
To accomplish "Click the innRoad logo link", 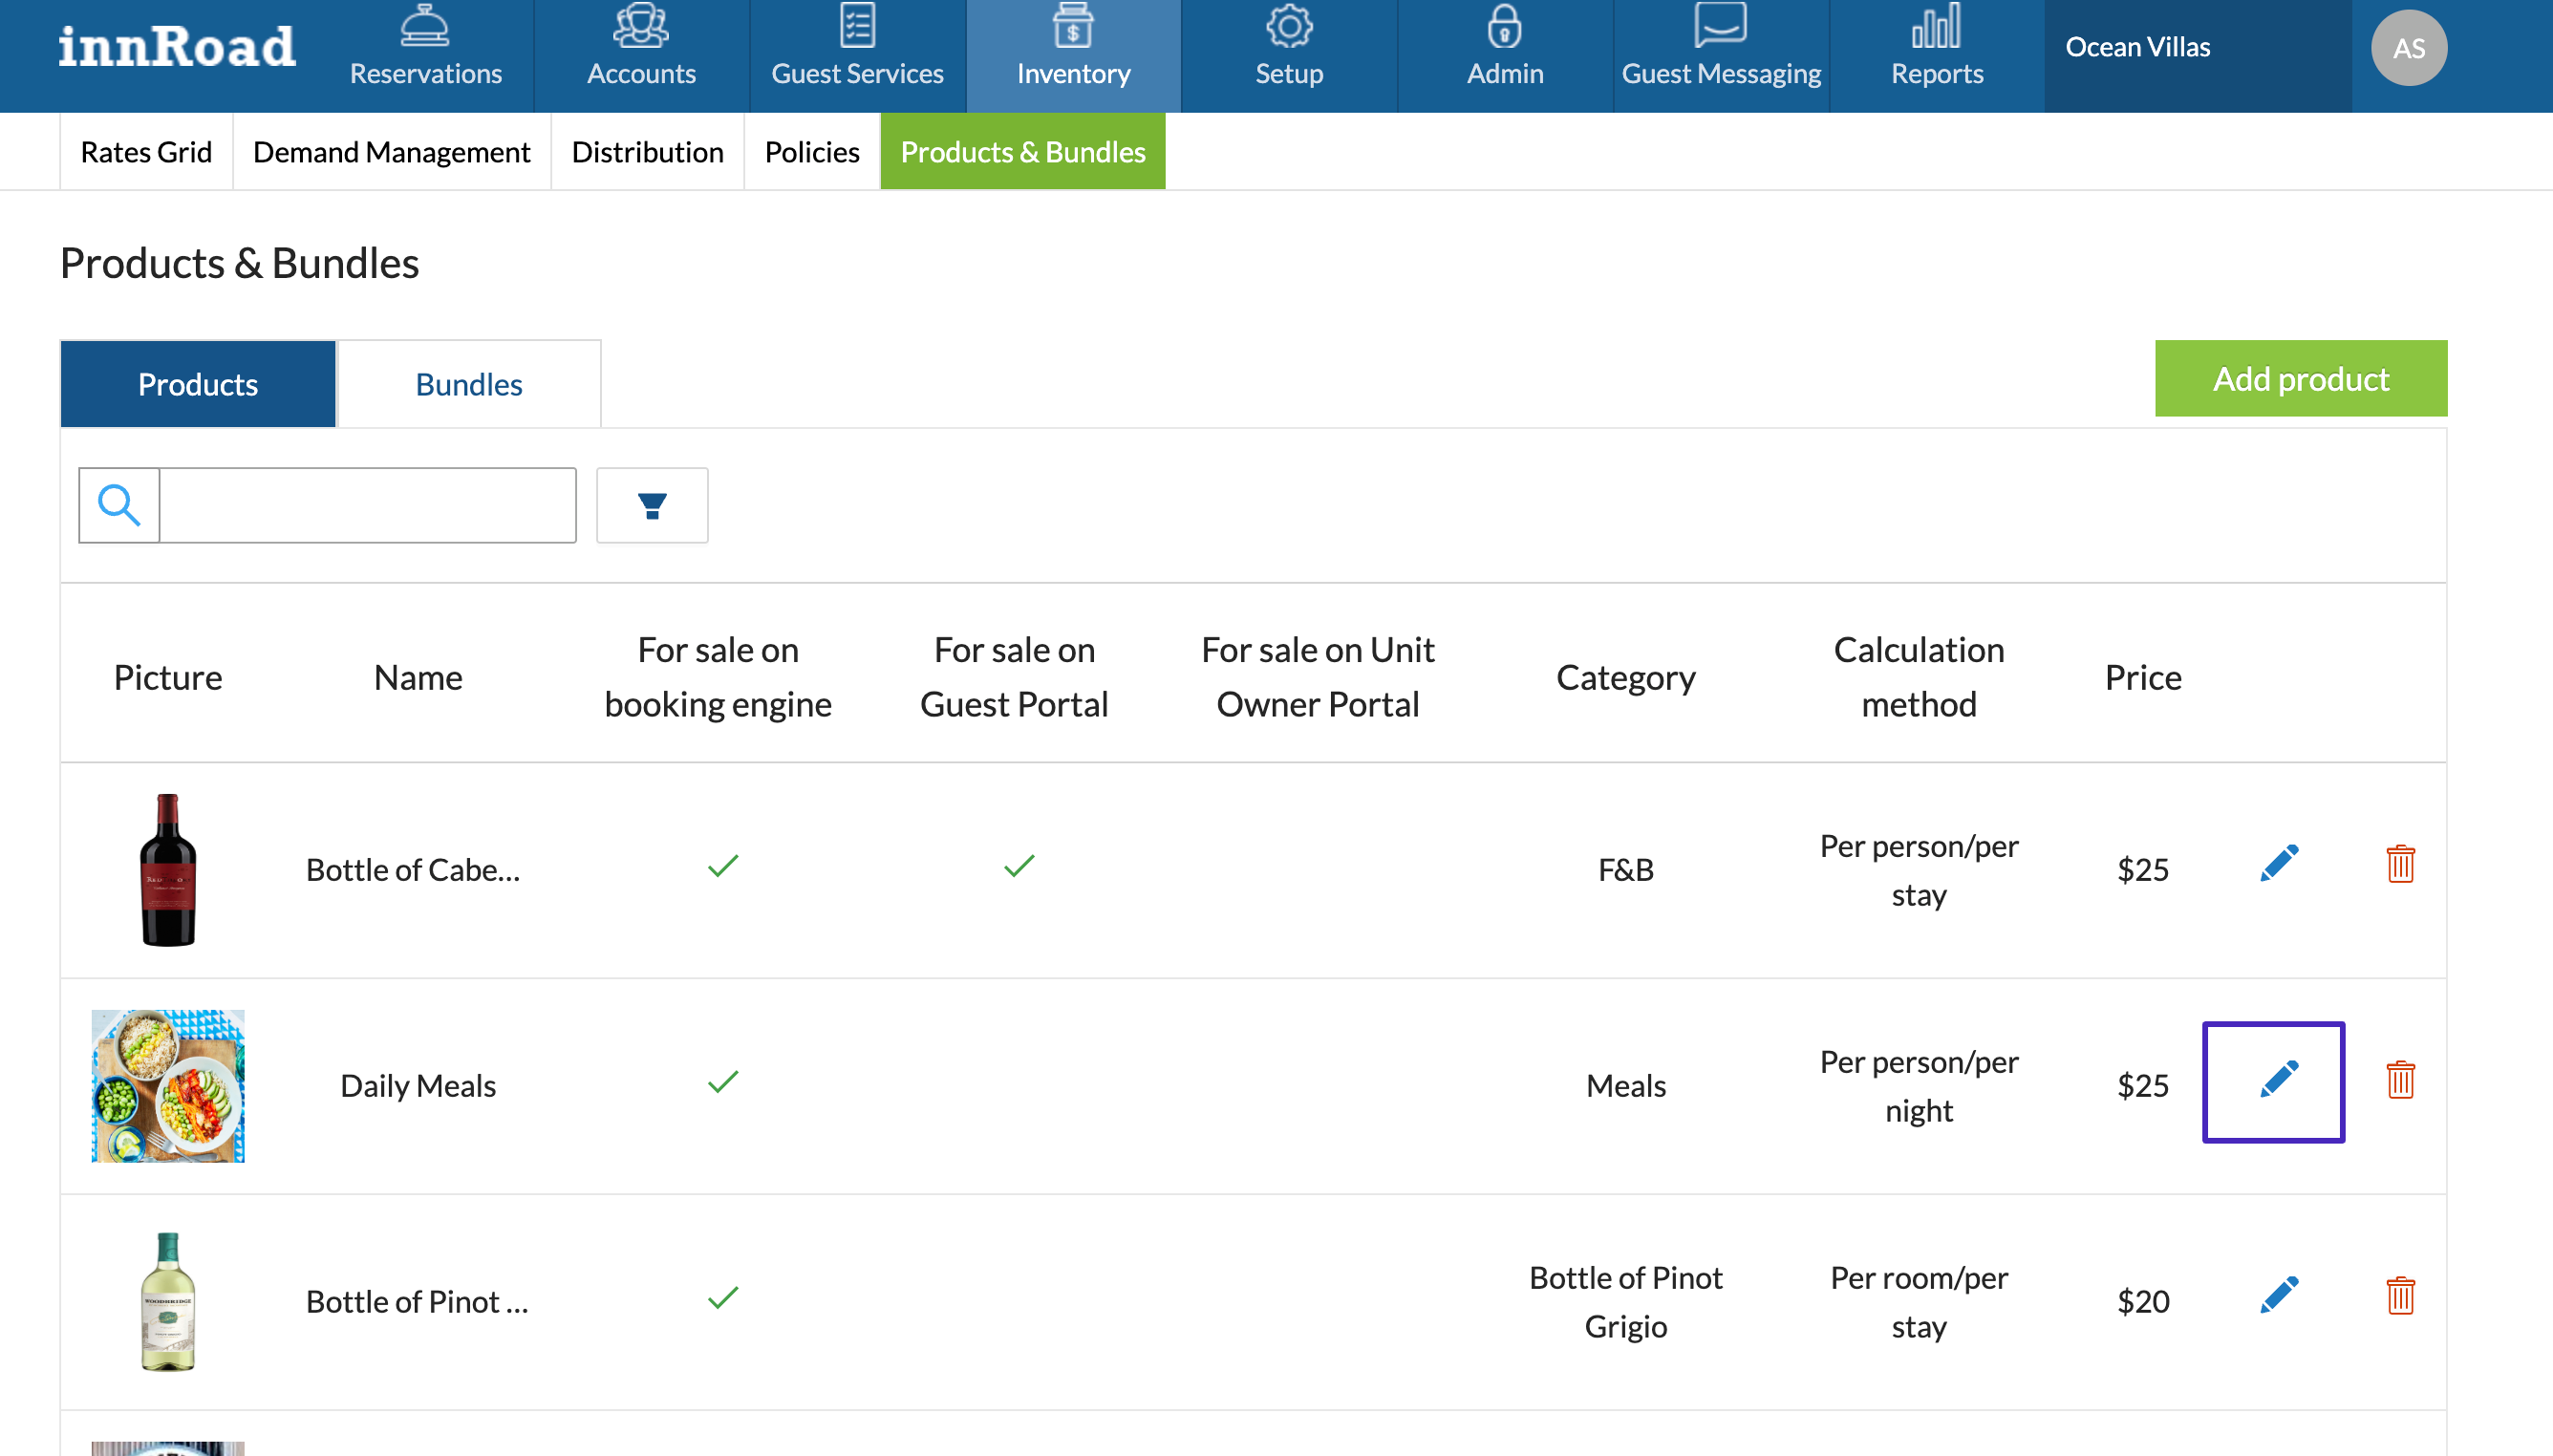I will [x=177, y=47].
